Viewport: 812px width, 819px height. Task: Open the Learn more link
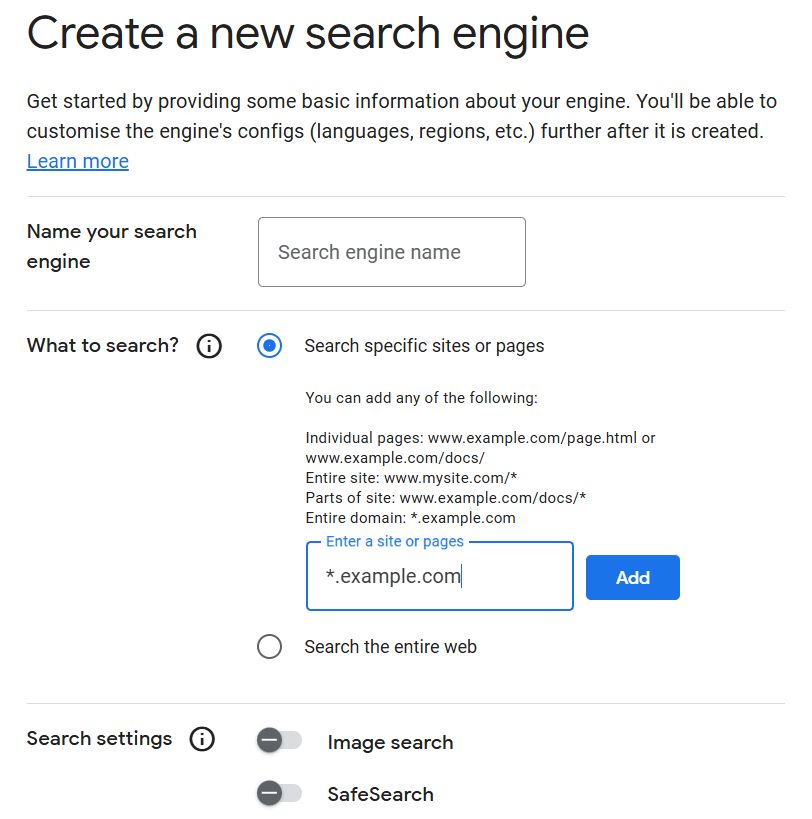point(77,161)
